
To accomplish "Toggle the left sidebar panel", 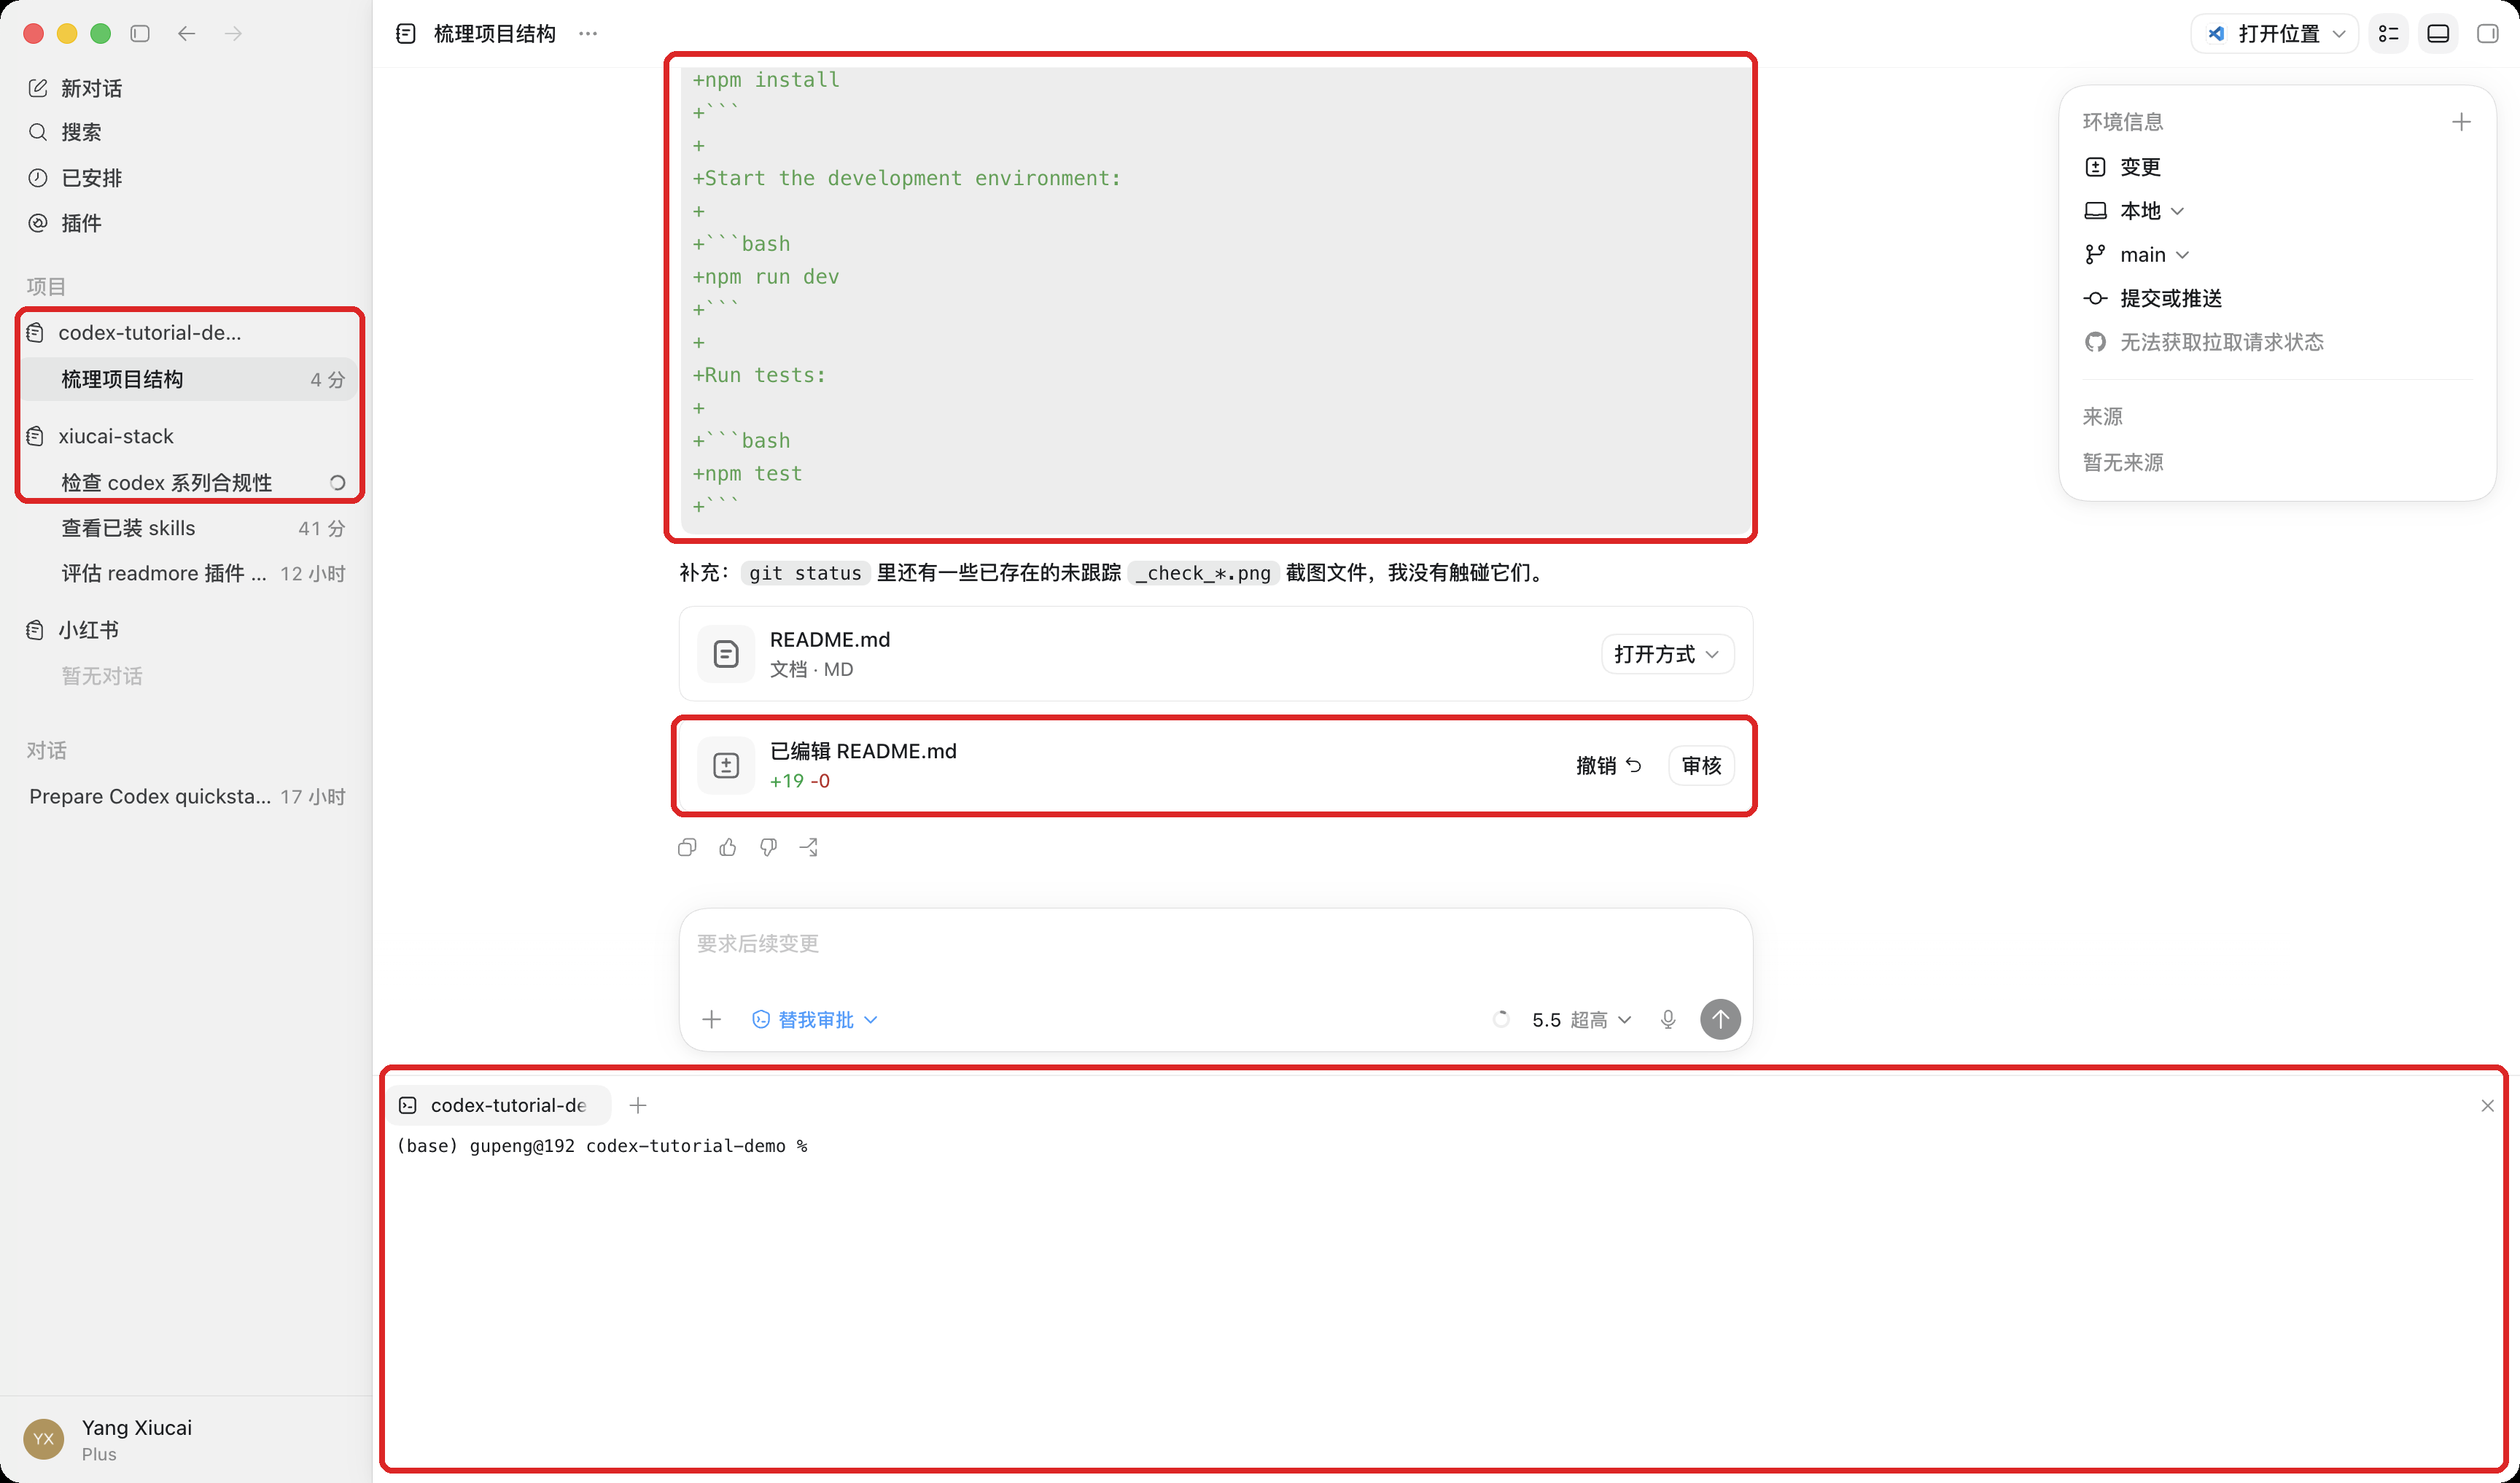I will tap(140, 33).
